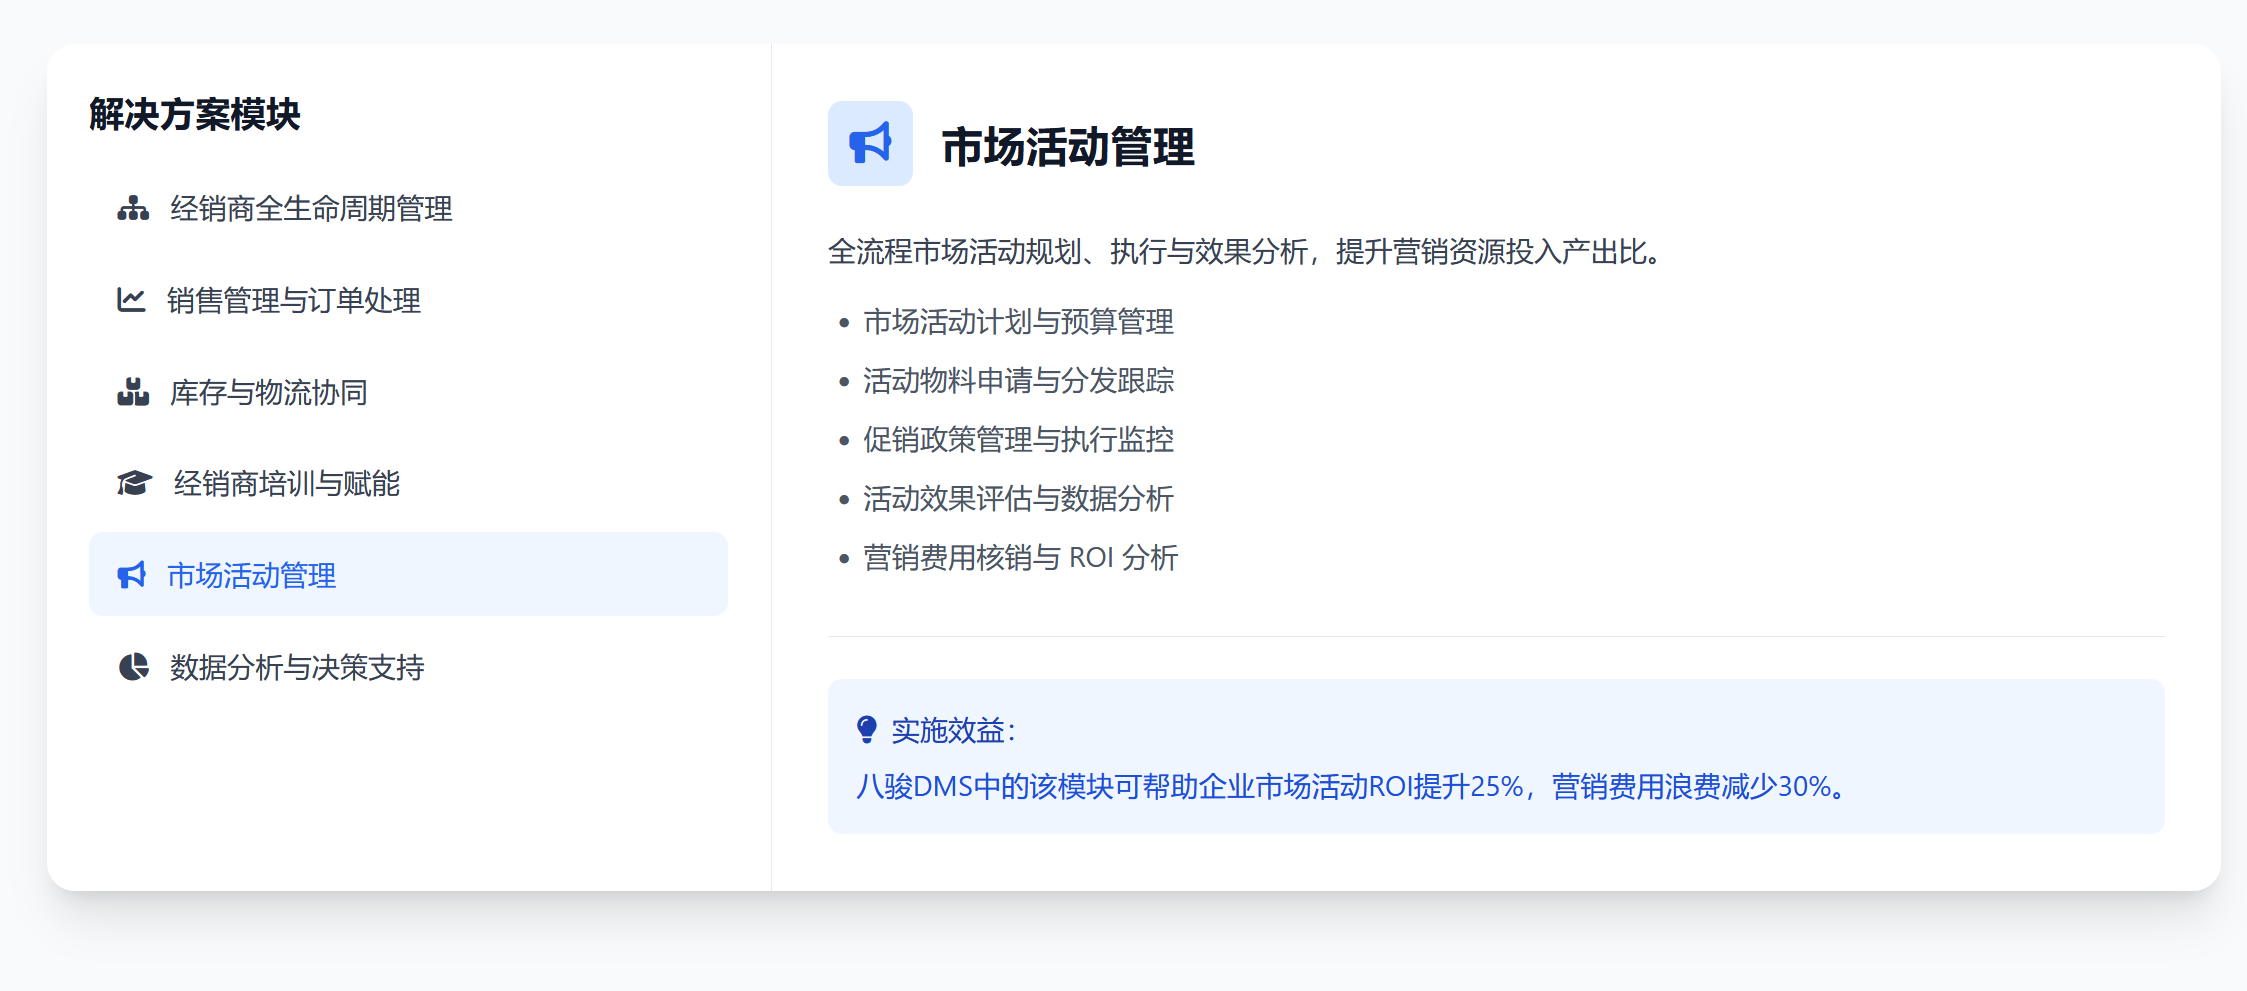
Task: Click the 实施效益 benefit text box
Action: pos(1495,757)
